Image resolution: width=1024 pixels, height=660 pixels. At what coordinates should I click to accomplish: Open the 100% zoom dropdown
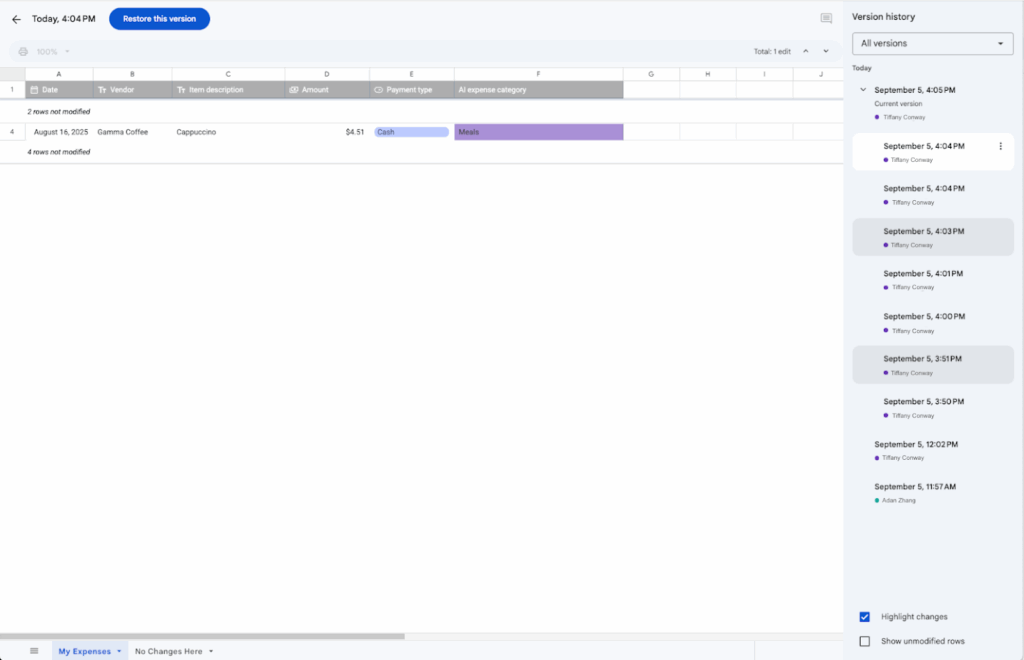point(53,51)
